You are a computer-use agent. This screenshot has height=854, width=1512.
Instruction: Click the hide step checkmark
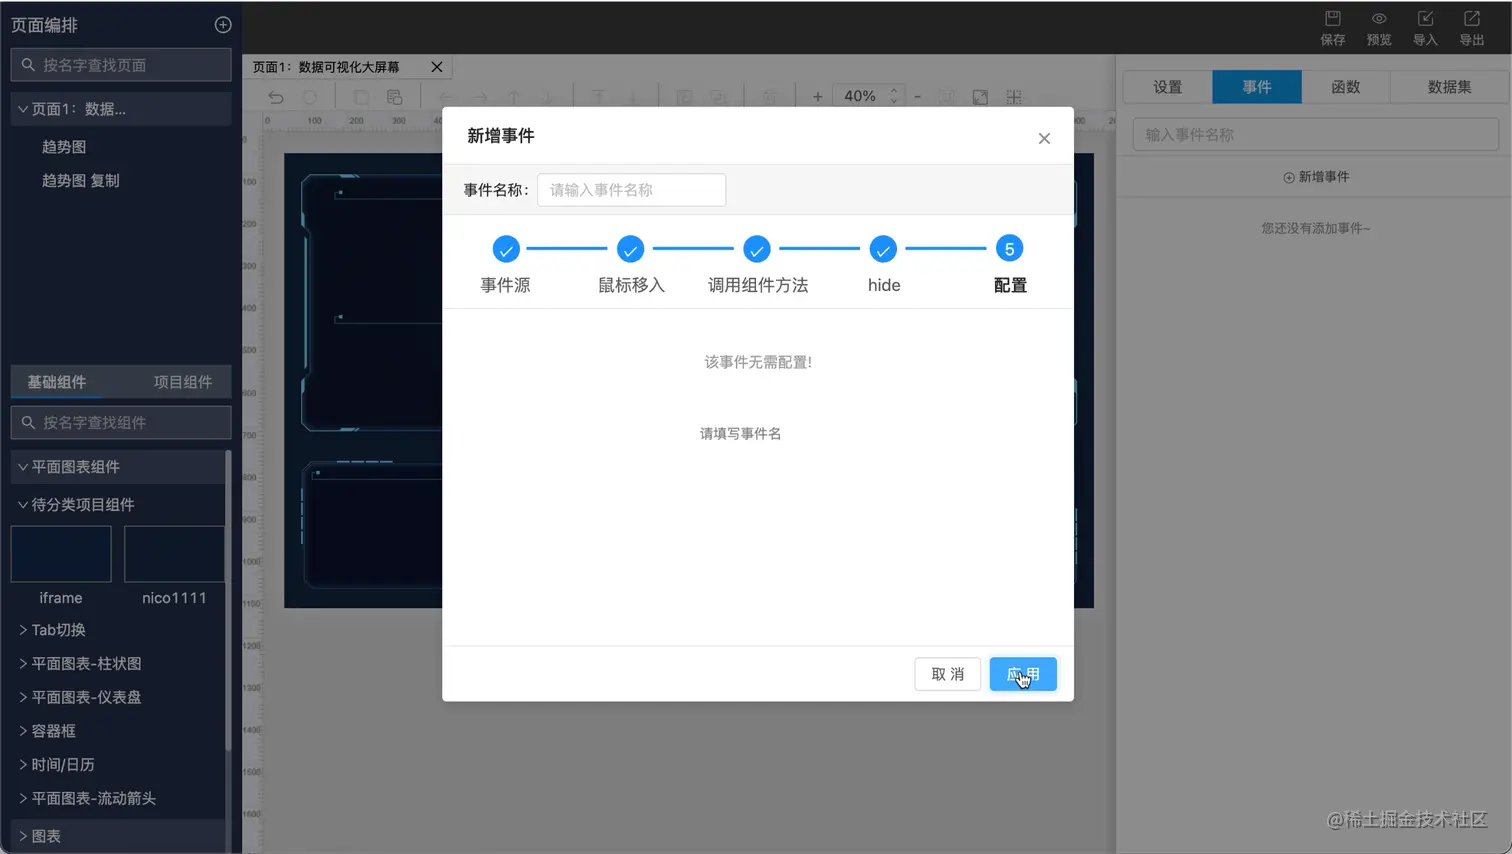[x=883, y=249]
